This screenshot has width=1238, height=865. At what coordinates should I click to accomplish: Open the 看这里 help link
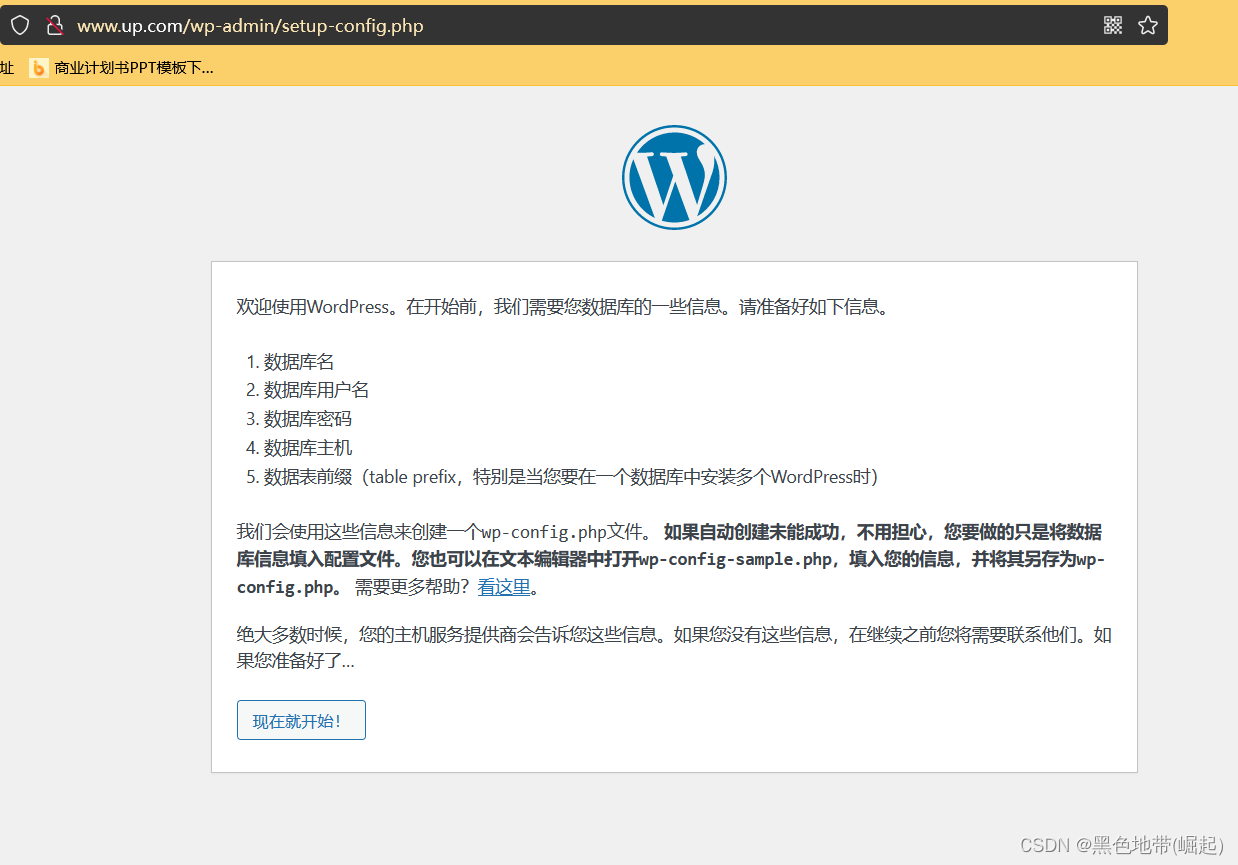[x=504, y=587]
